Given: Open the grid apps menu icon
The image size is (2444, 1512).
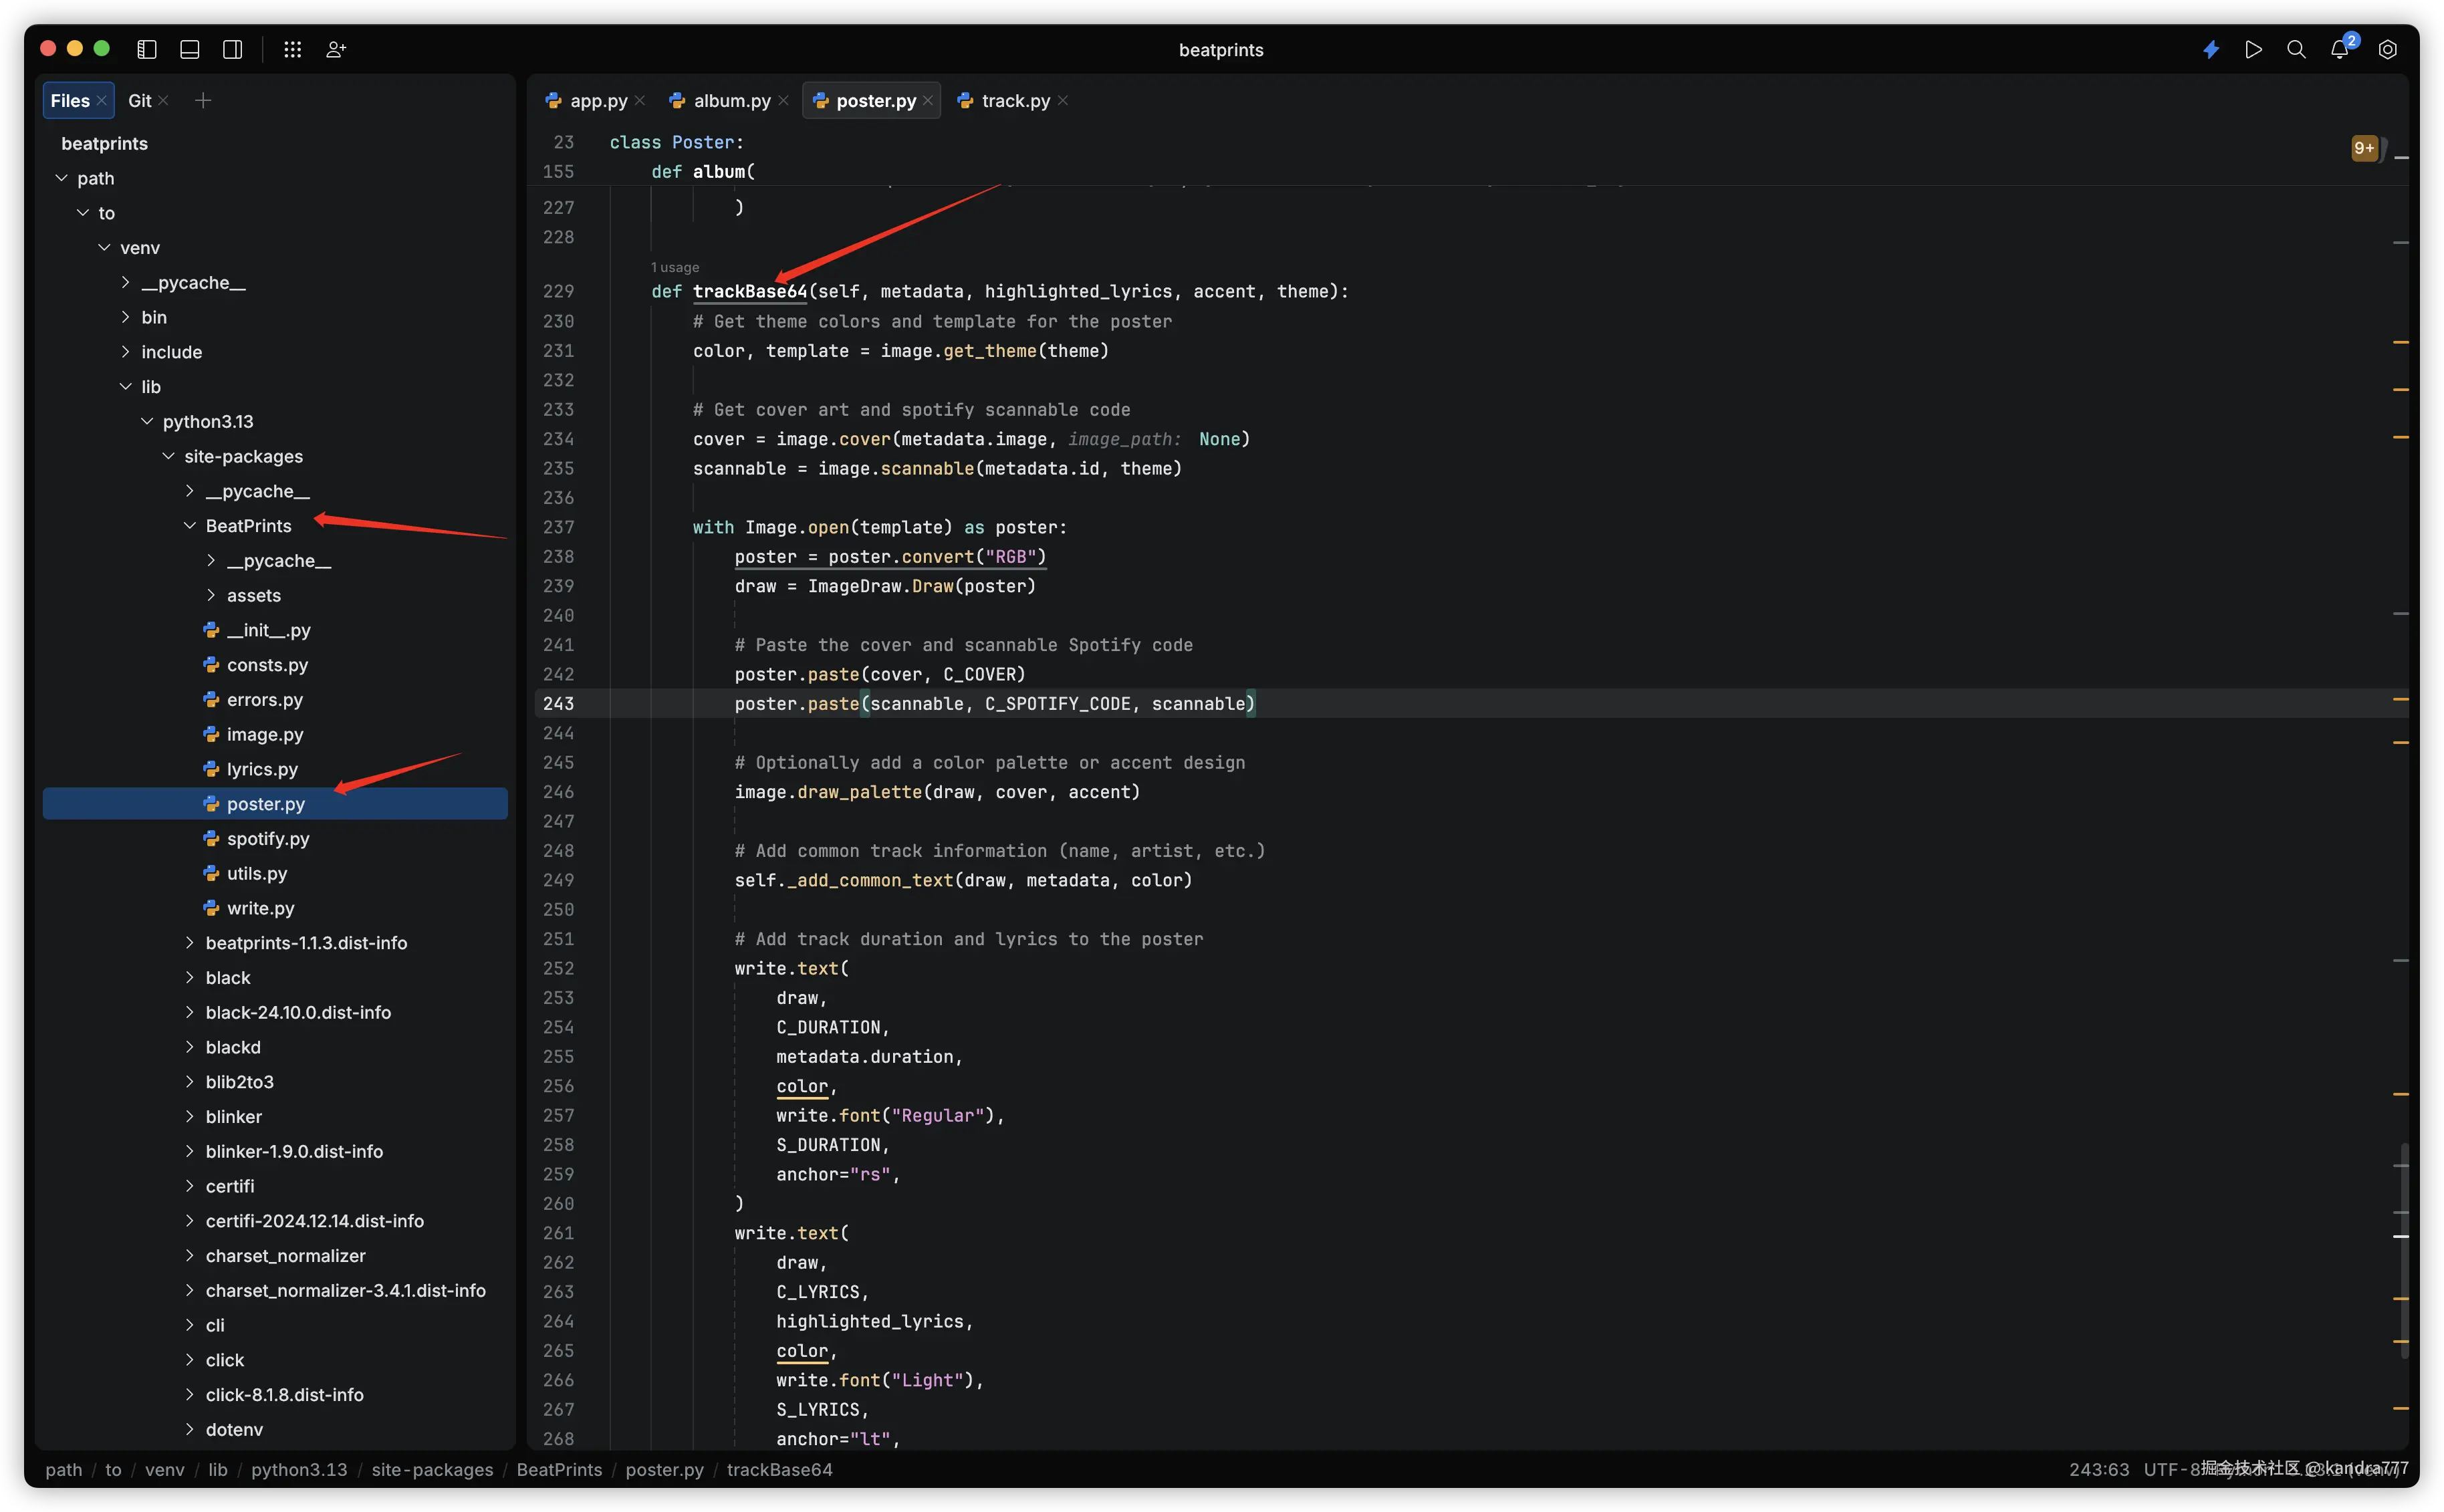Looking at the screenshot, I should click(x=292, y=49).
